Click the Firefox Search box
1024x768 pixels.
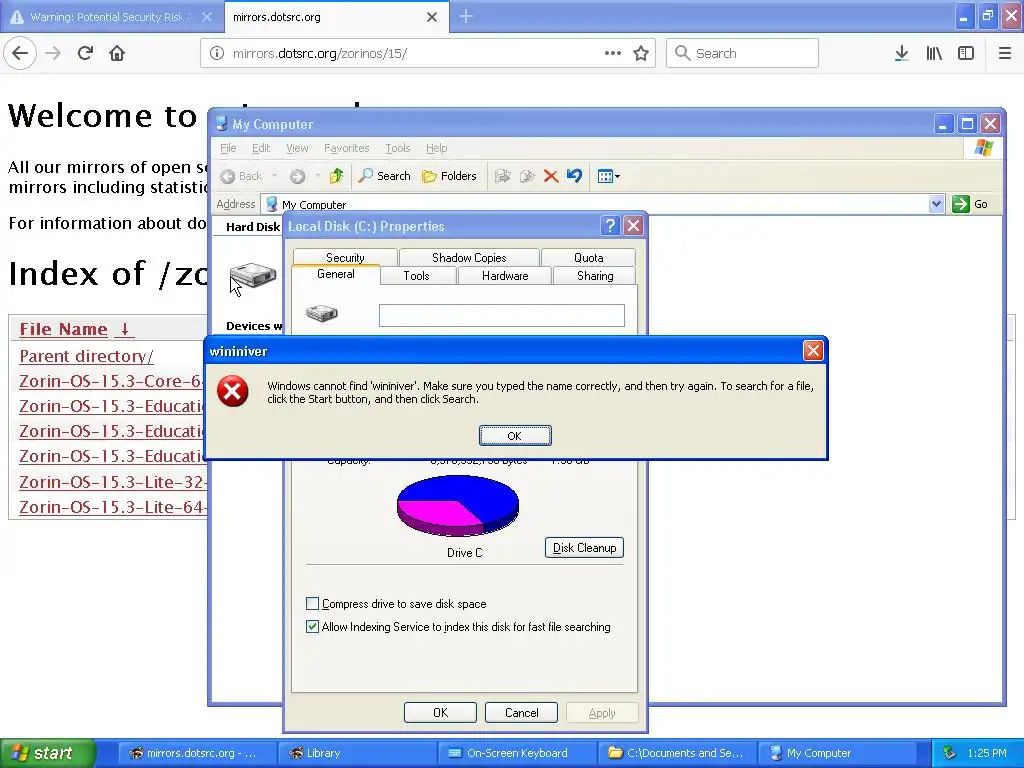pyautogui.click(x=742, y=53)
